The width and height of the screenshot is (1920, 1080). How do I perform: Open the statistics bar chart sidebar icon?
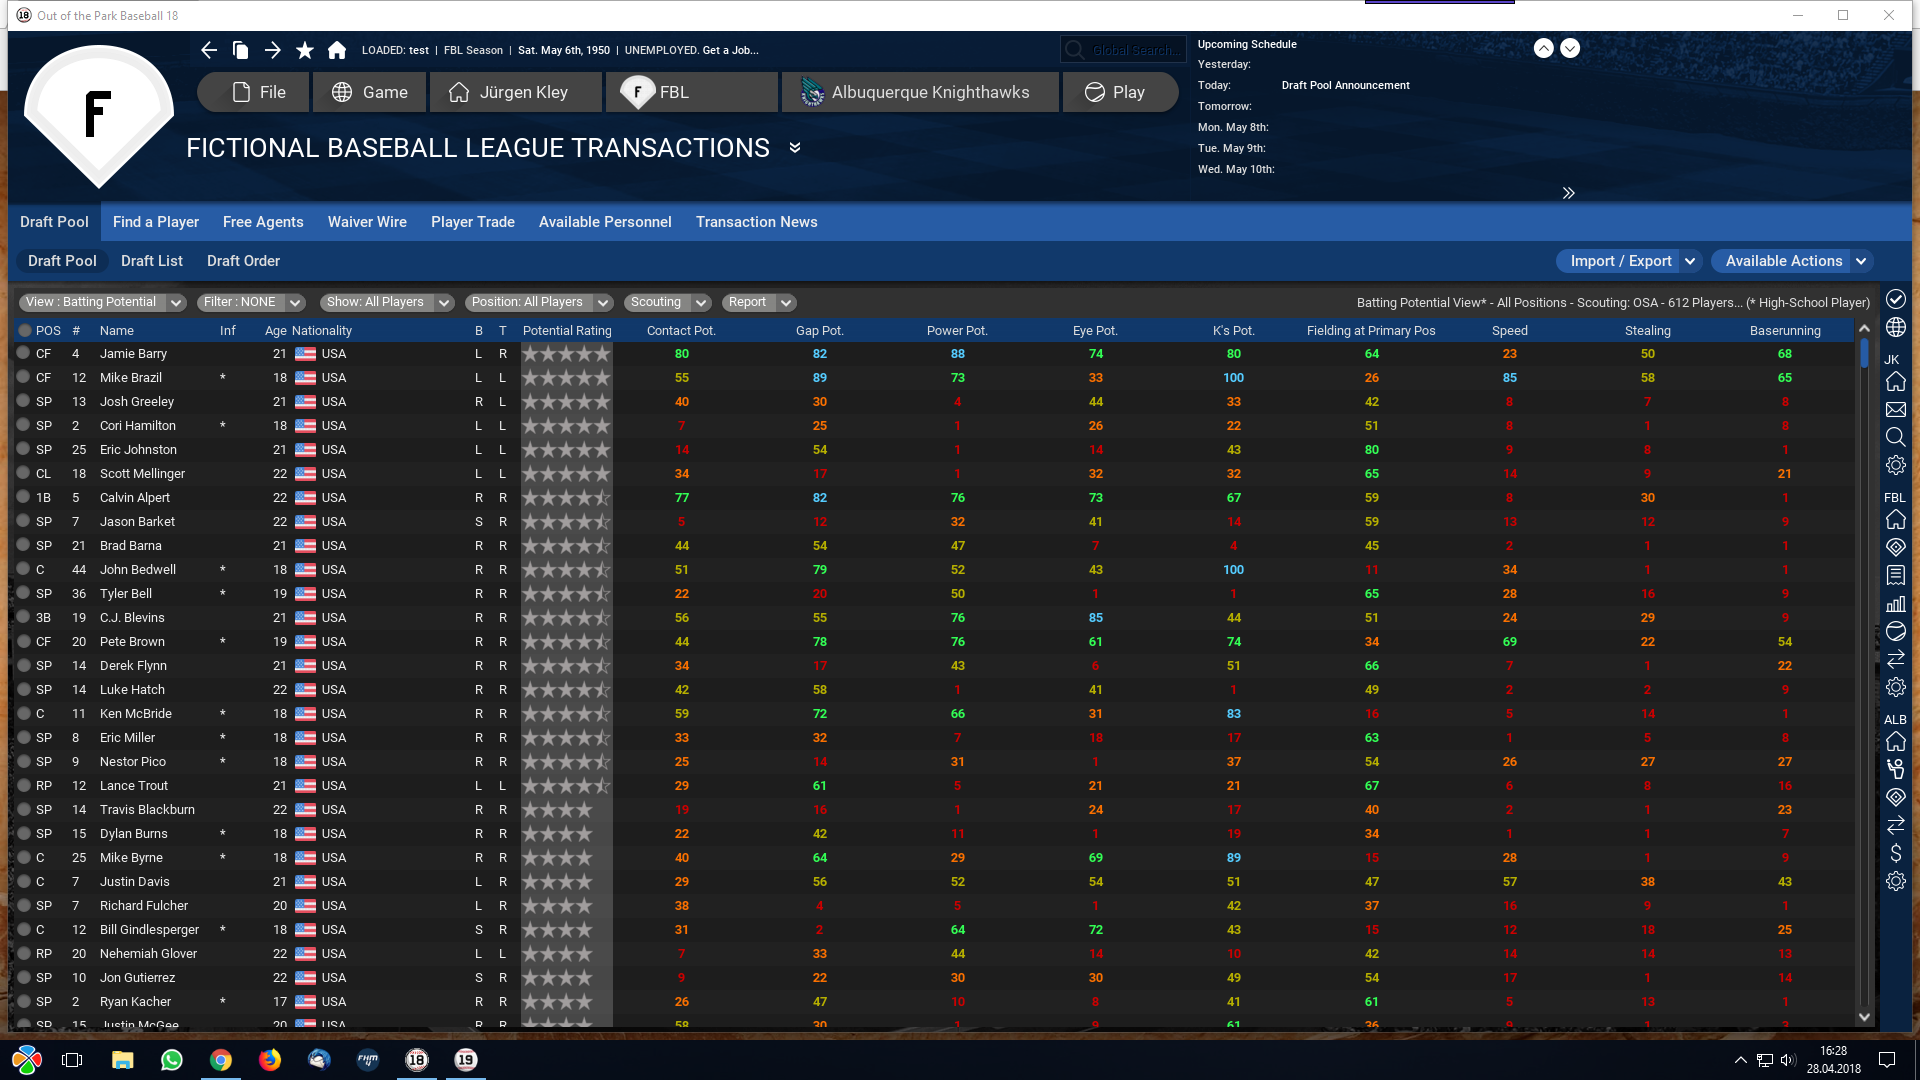click(x=1895, y=603)
